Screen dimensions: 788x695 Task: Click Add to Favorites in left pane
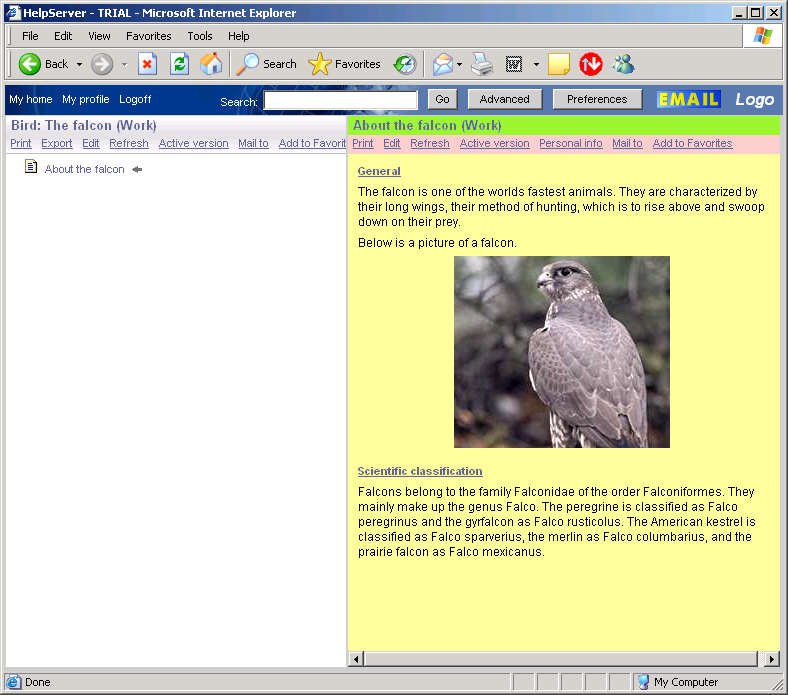click(x=312, y=143)
